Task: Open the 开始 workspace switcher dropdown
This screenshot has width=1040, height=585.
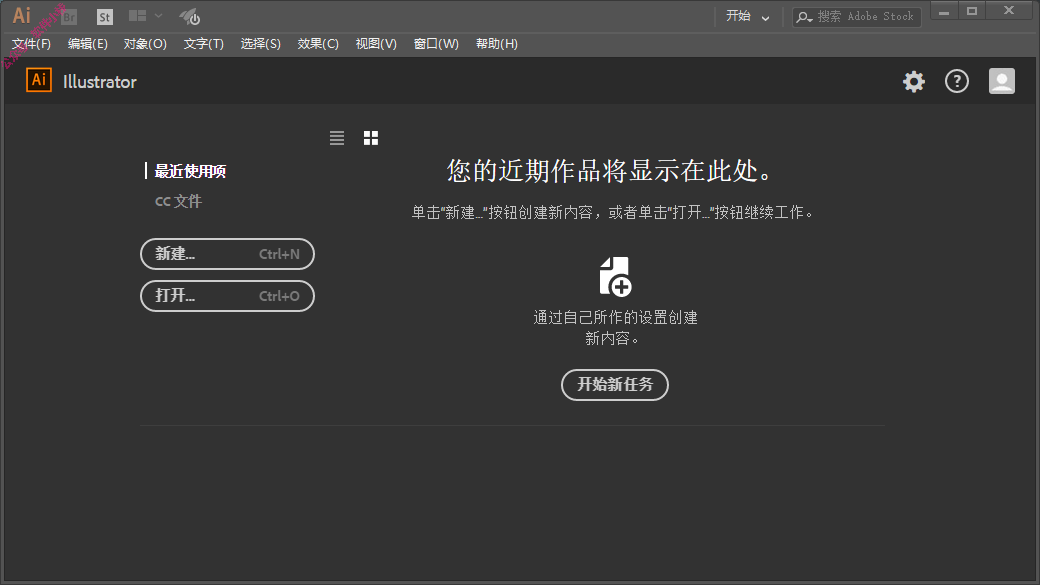Action: tap(748, 17)
